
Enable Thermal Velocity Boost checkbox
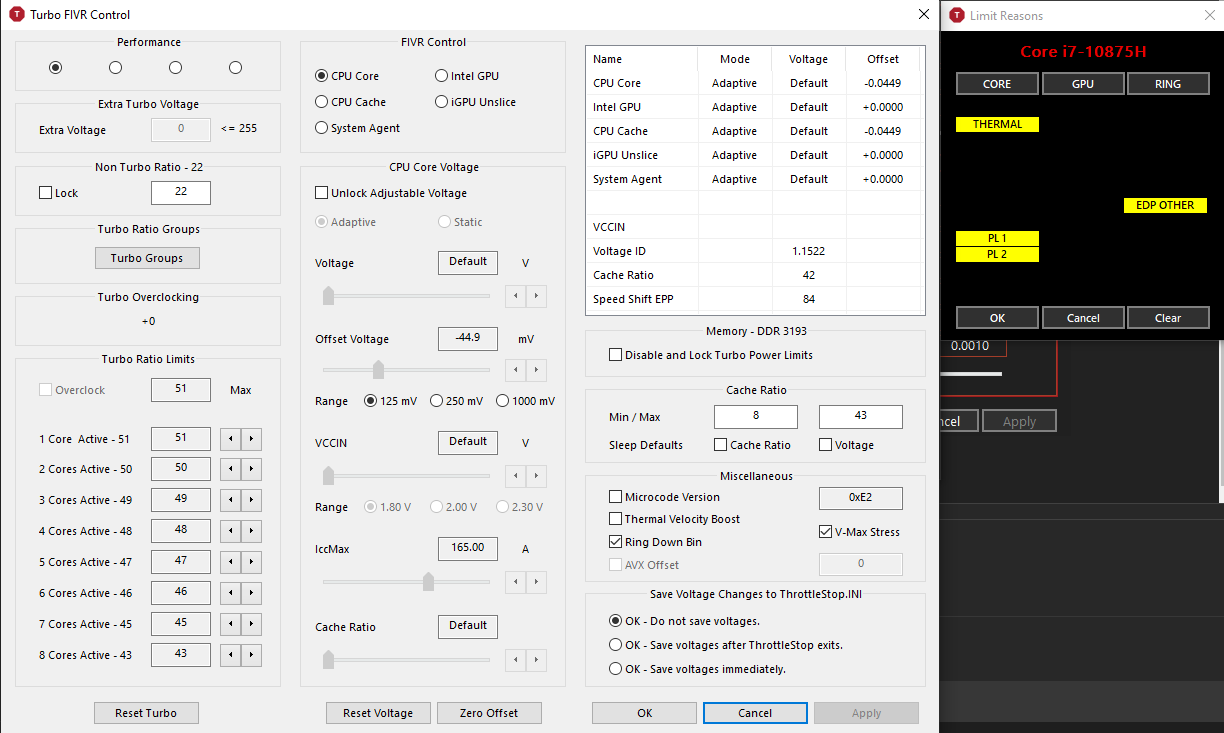[x=675, y=519]
